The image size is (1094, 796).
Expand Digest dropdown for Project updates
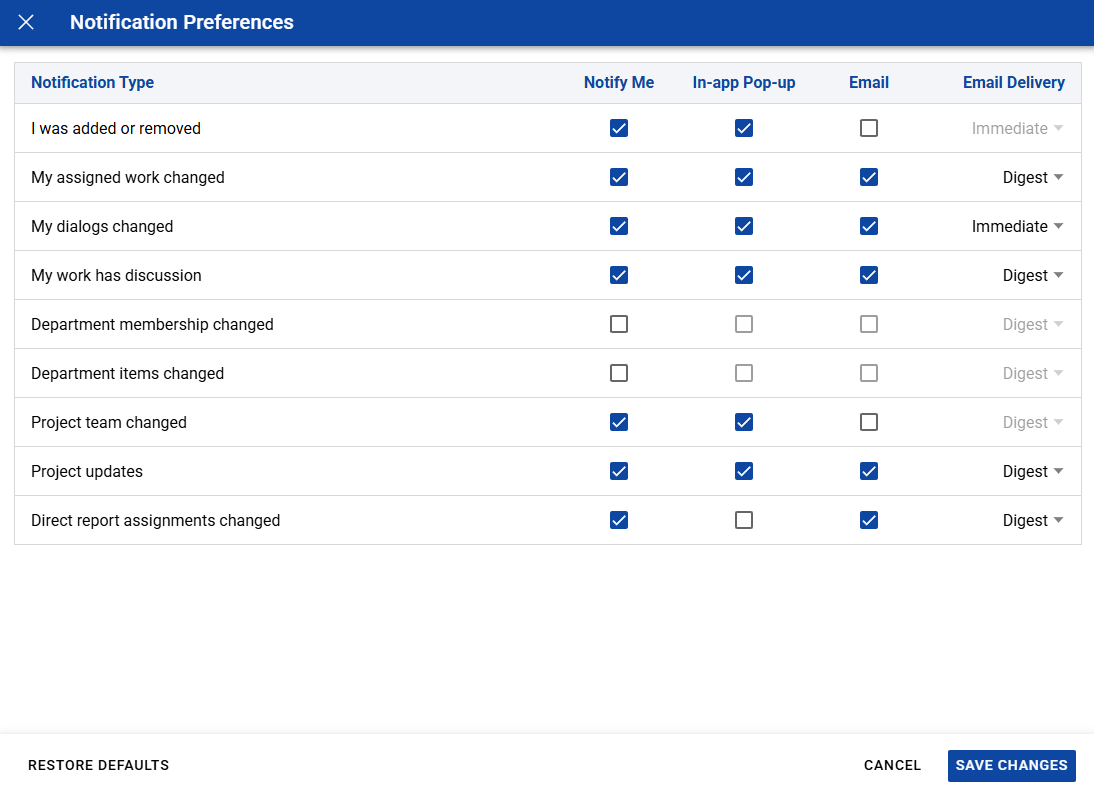pyautogui.click(x=1033, y=472)
